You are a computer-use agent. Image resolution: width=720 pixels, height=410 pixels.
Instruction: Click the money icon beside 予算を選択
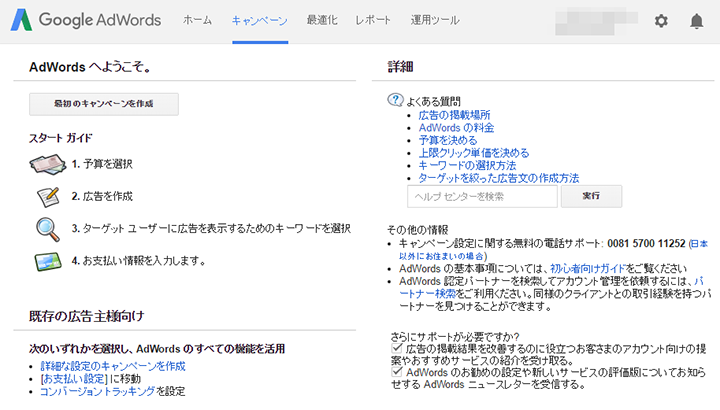[x=48, y=164]
